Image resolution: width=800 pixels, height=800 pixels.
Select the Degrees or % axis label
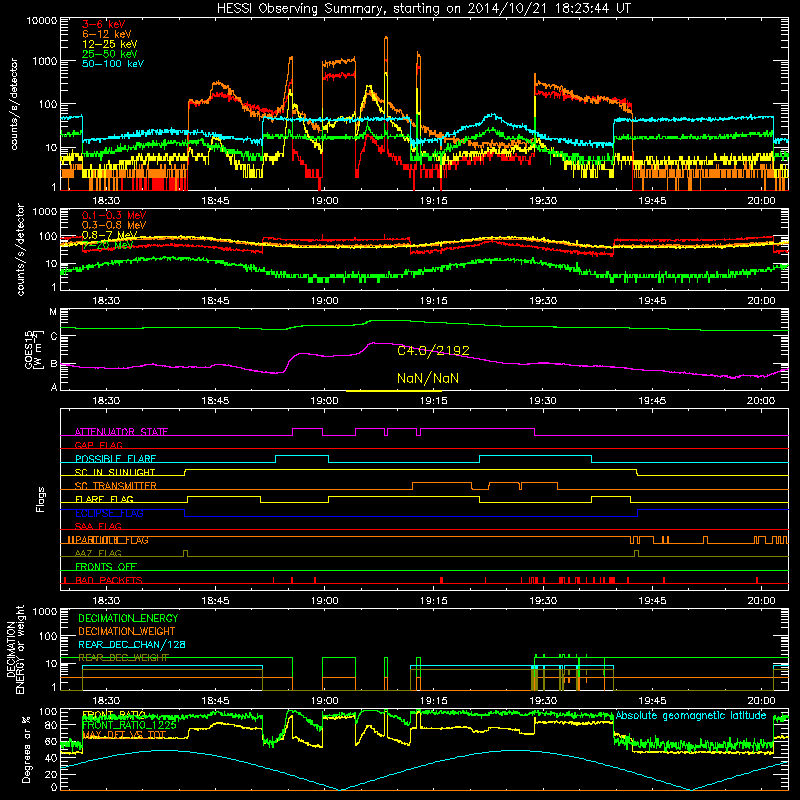26,749
